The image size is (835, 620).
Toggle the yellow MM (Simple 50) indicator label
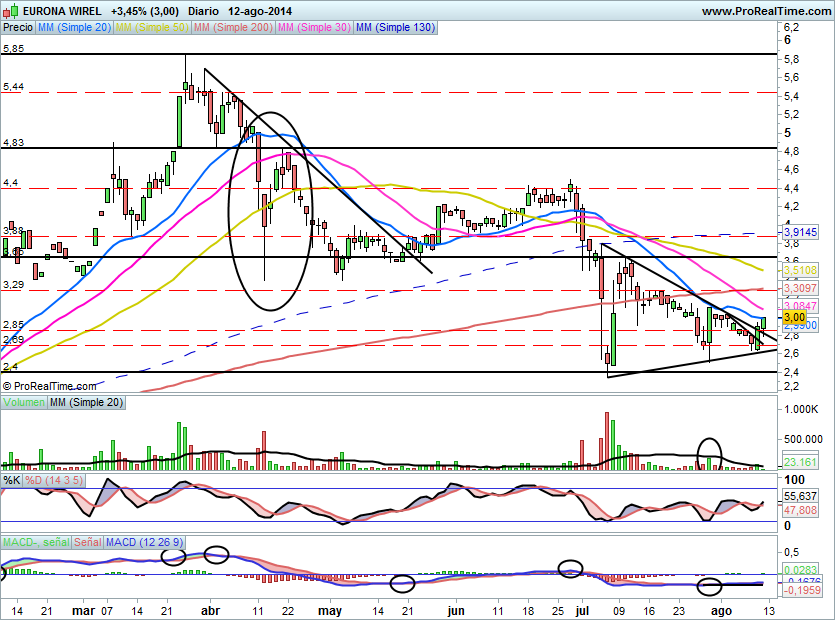(152, 28)
